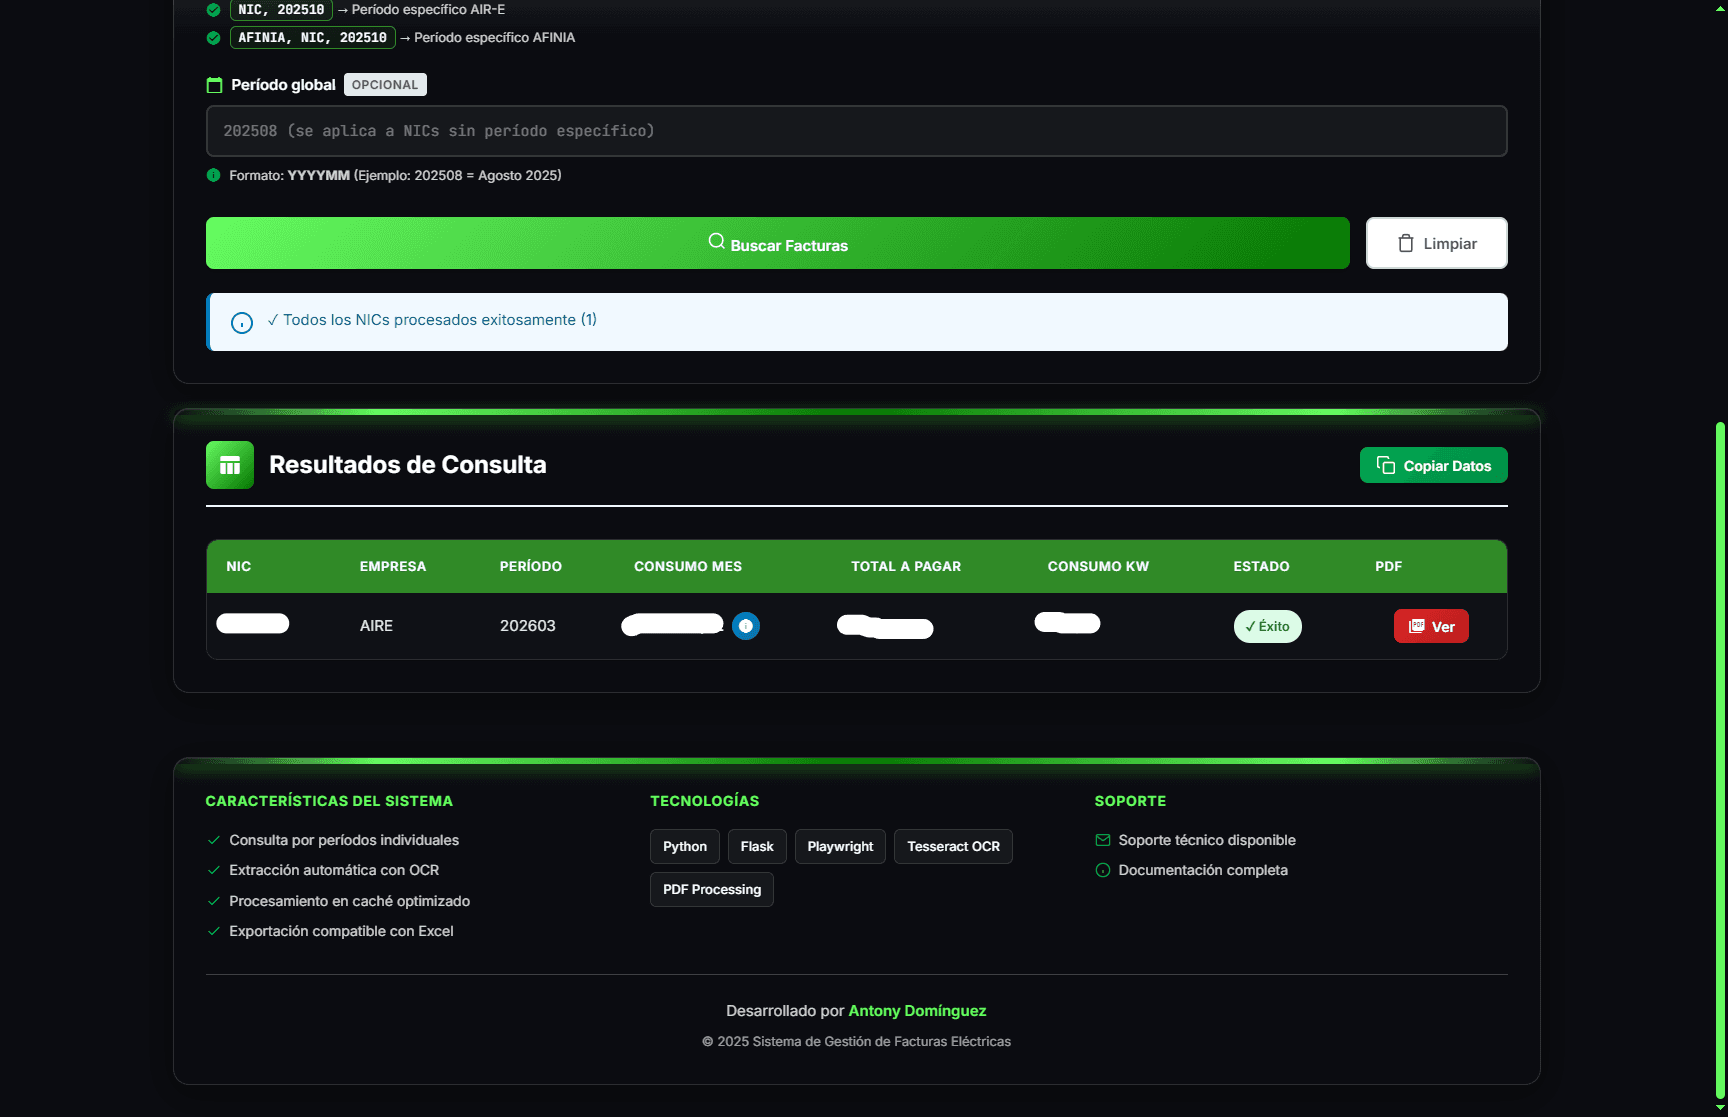This screenshot has height=1117, width=1728.
Task: Click the Período global input field
Action: [856, 131]
